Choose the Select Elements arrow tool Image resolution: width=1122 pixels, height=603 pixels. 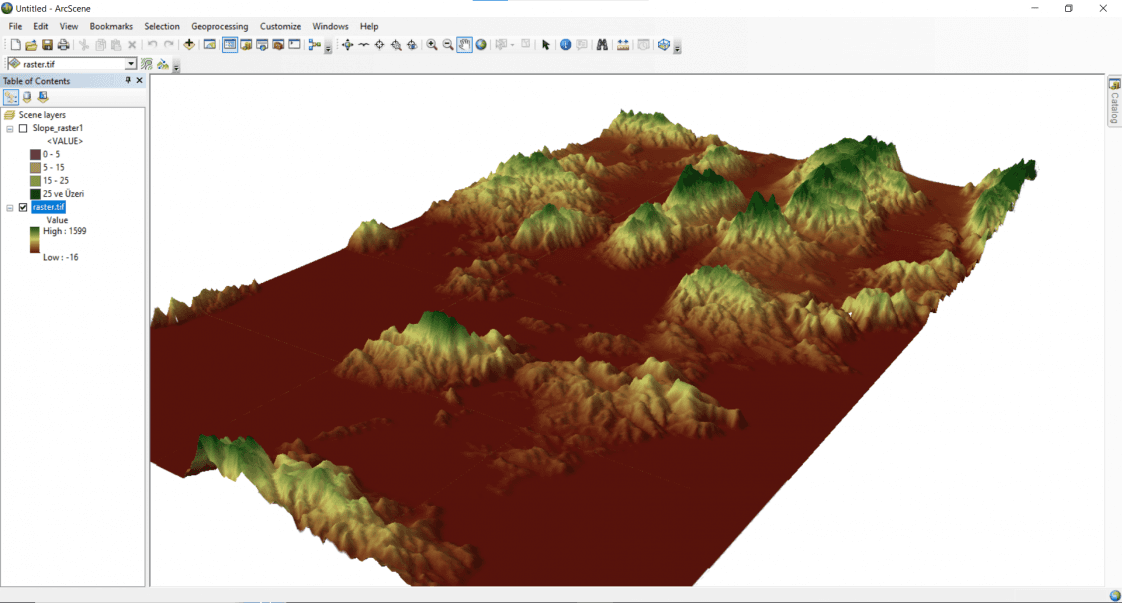(545, 45)
